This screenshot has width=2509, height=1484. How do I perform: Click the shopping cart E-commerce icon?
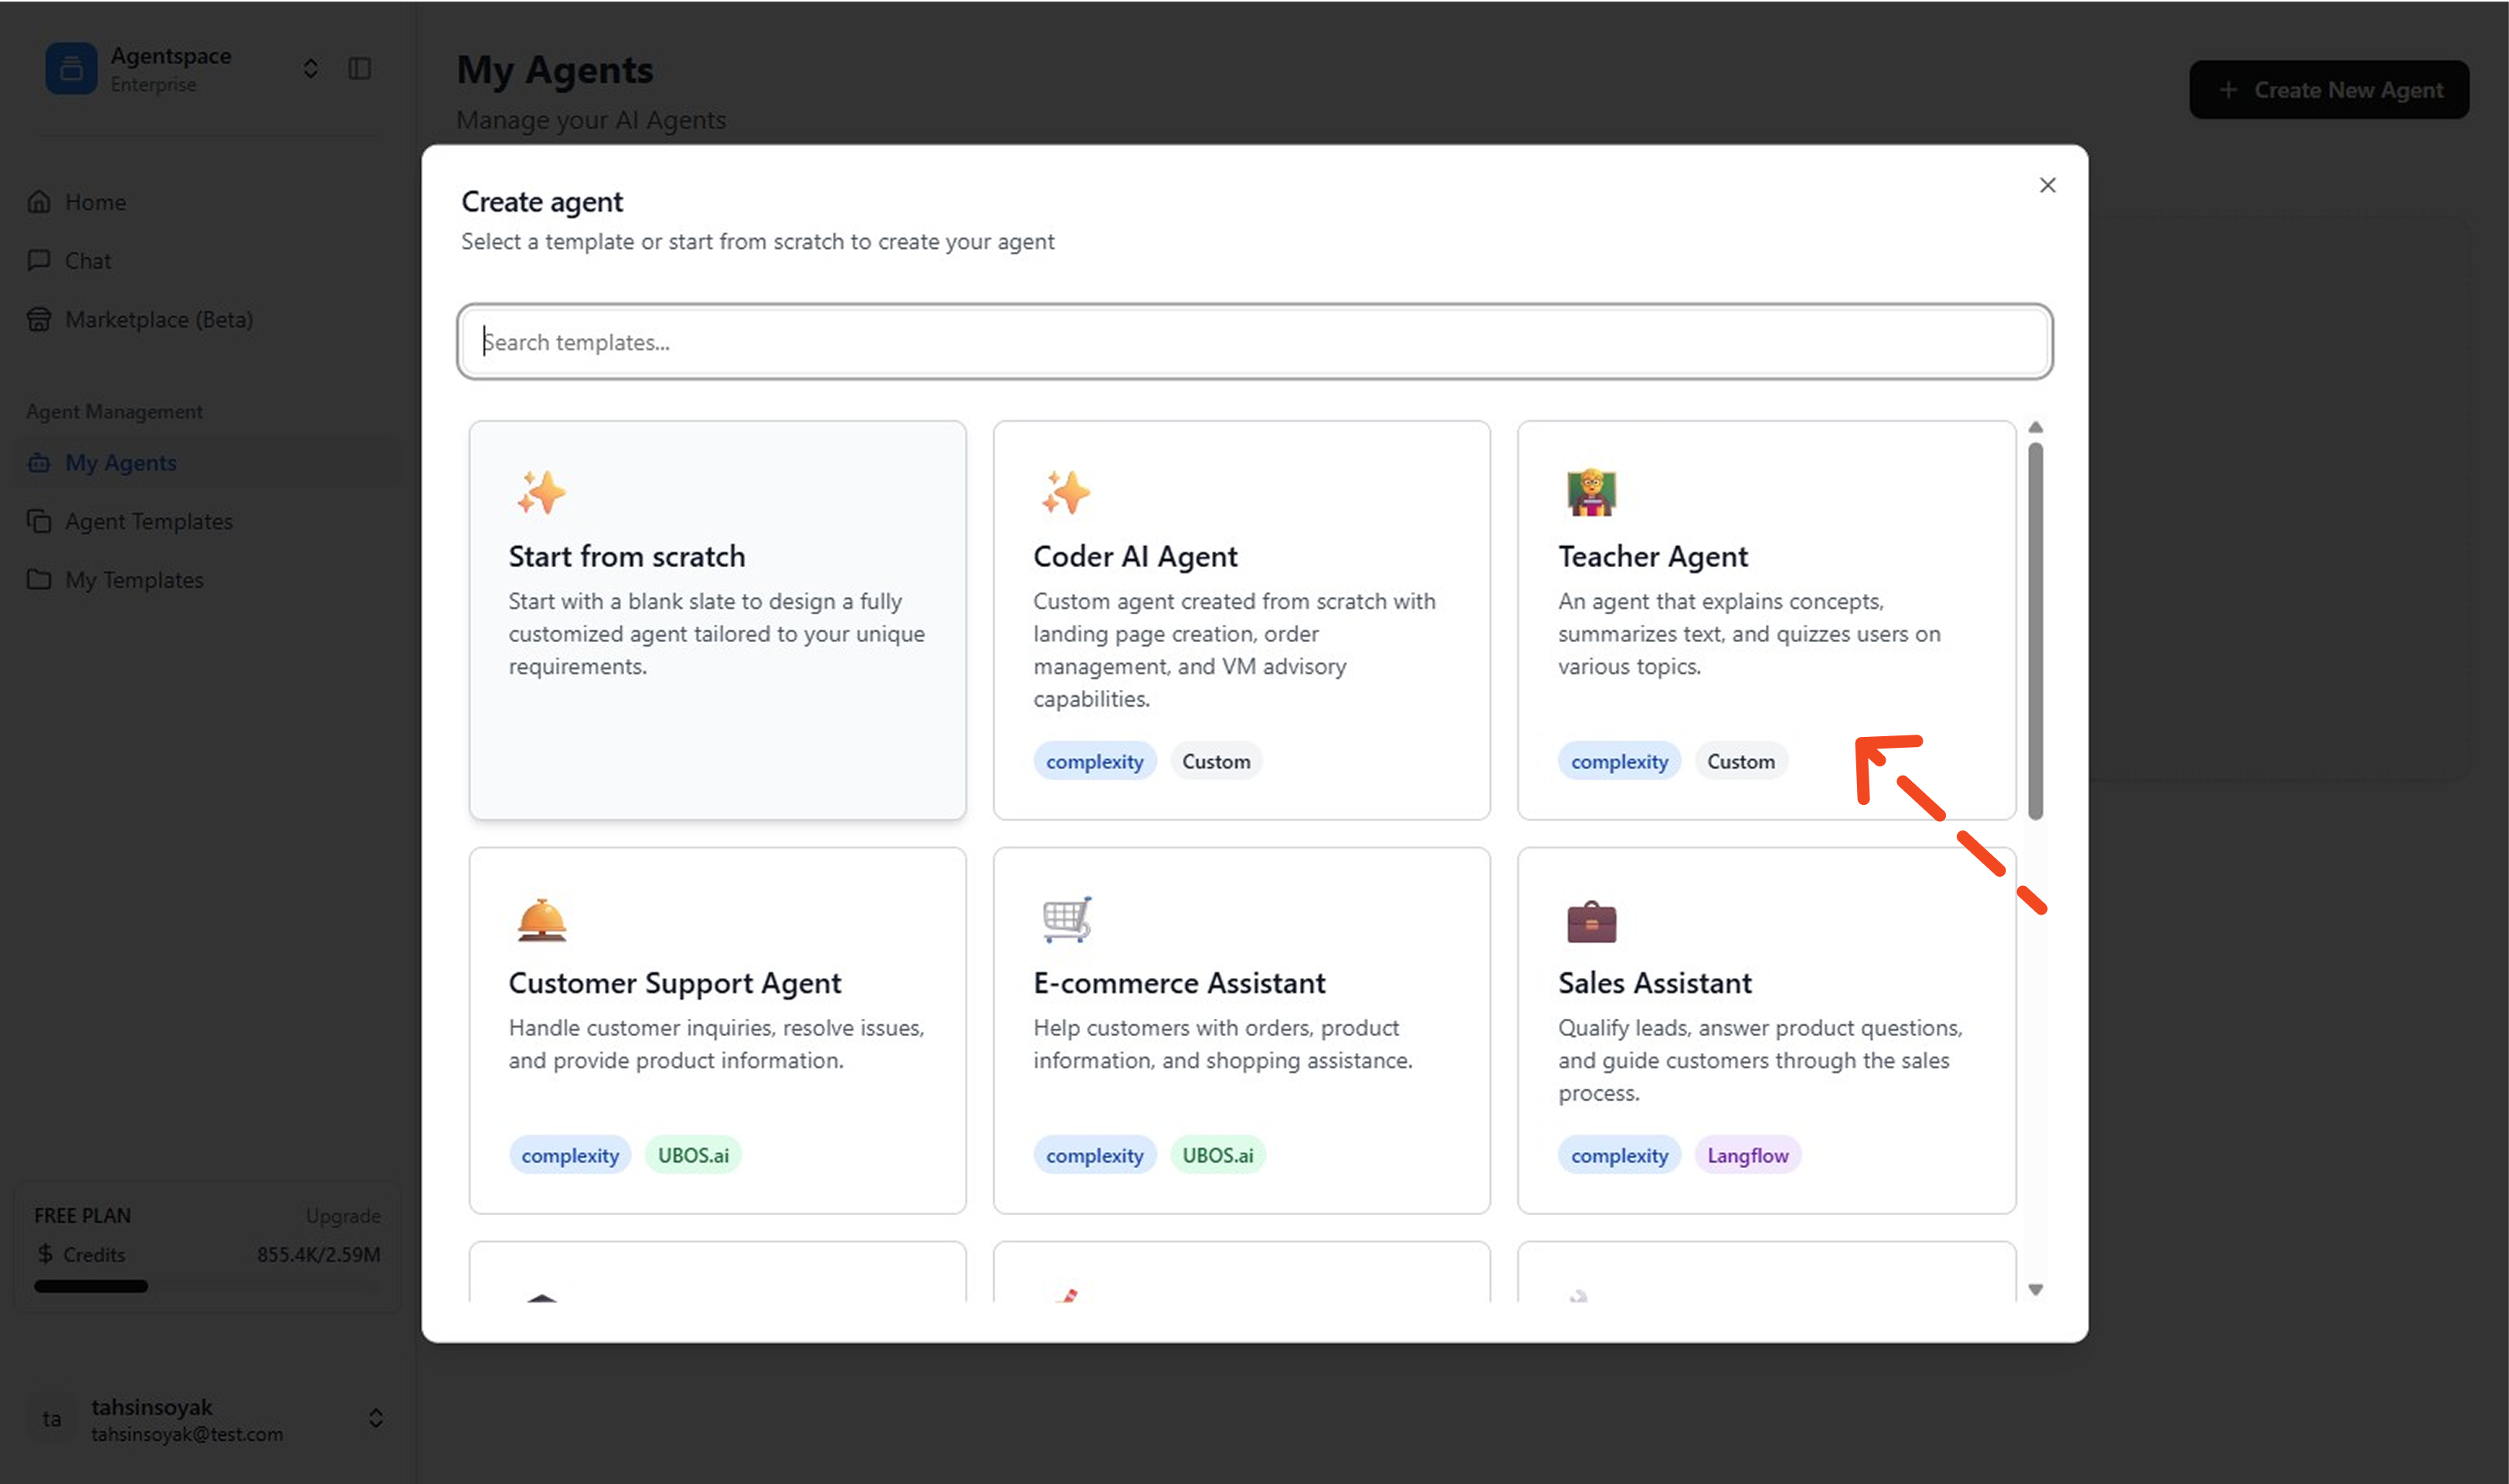[1066, 919]
